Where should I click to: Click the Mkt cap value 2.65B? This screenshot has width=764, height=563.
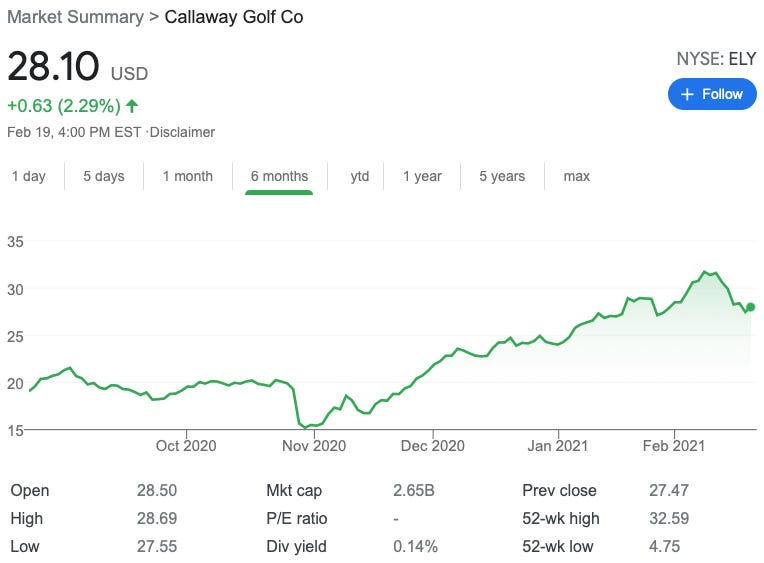[414, 490]
